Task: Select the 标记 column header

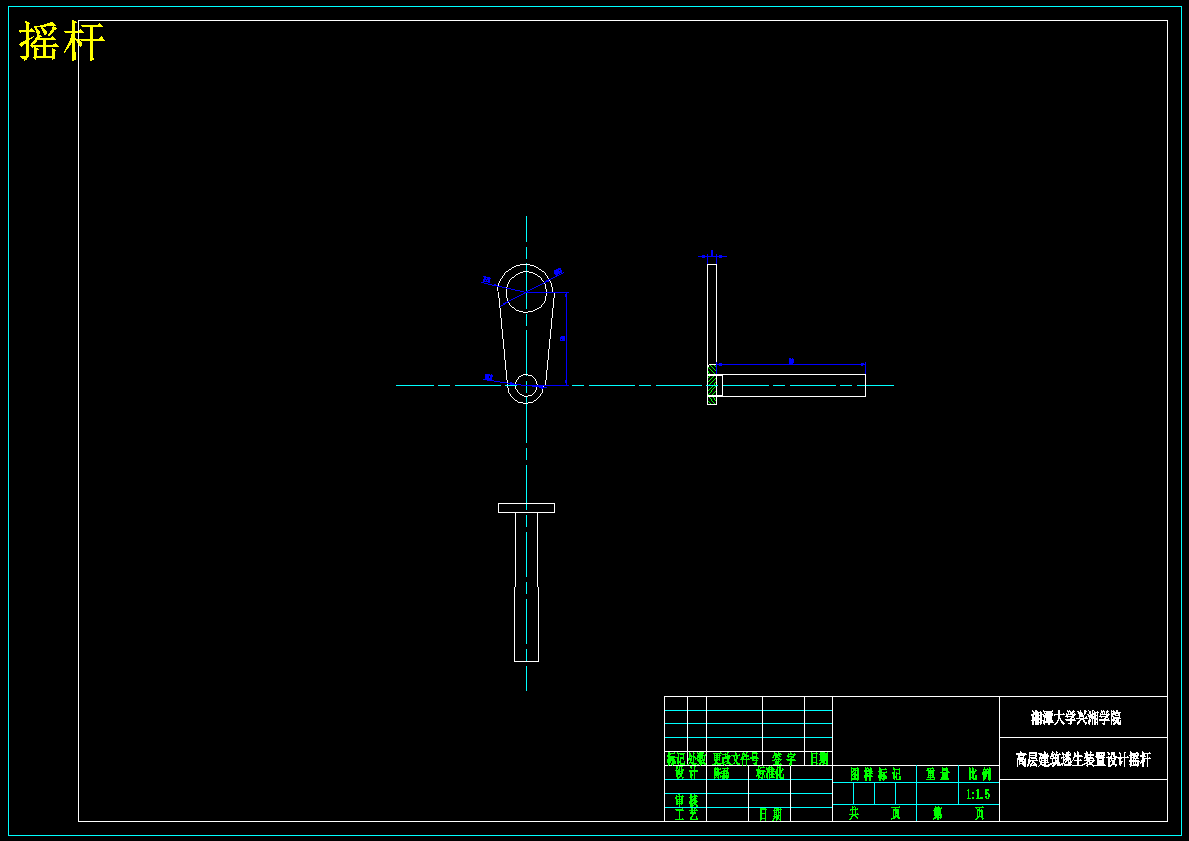Action: (676, 758)
